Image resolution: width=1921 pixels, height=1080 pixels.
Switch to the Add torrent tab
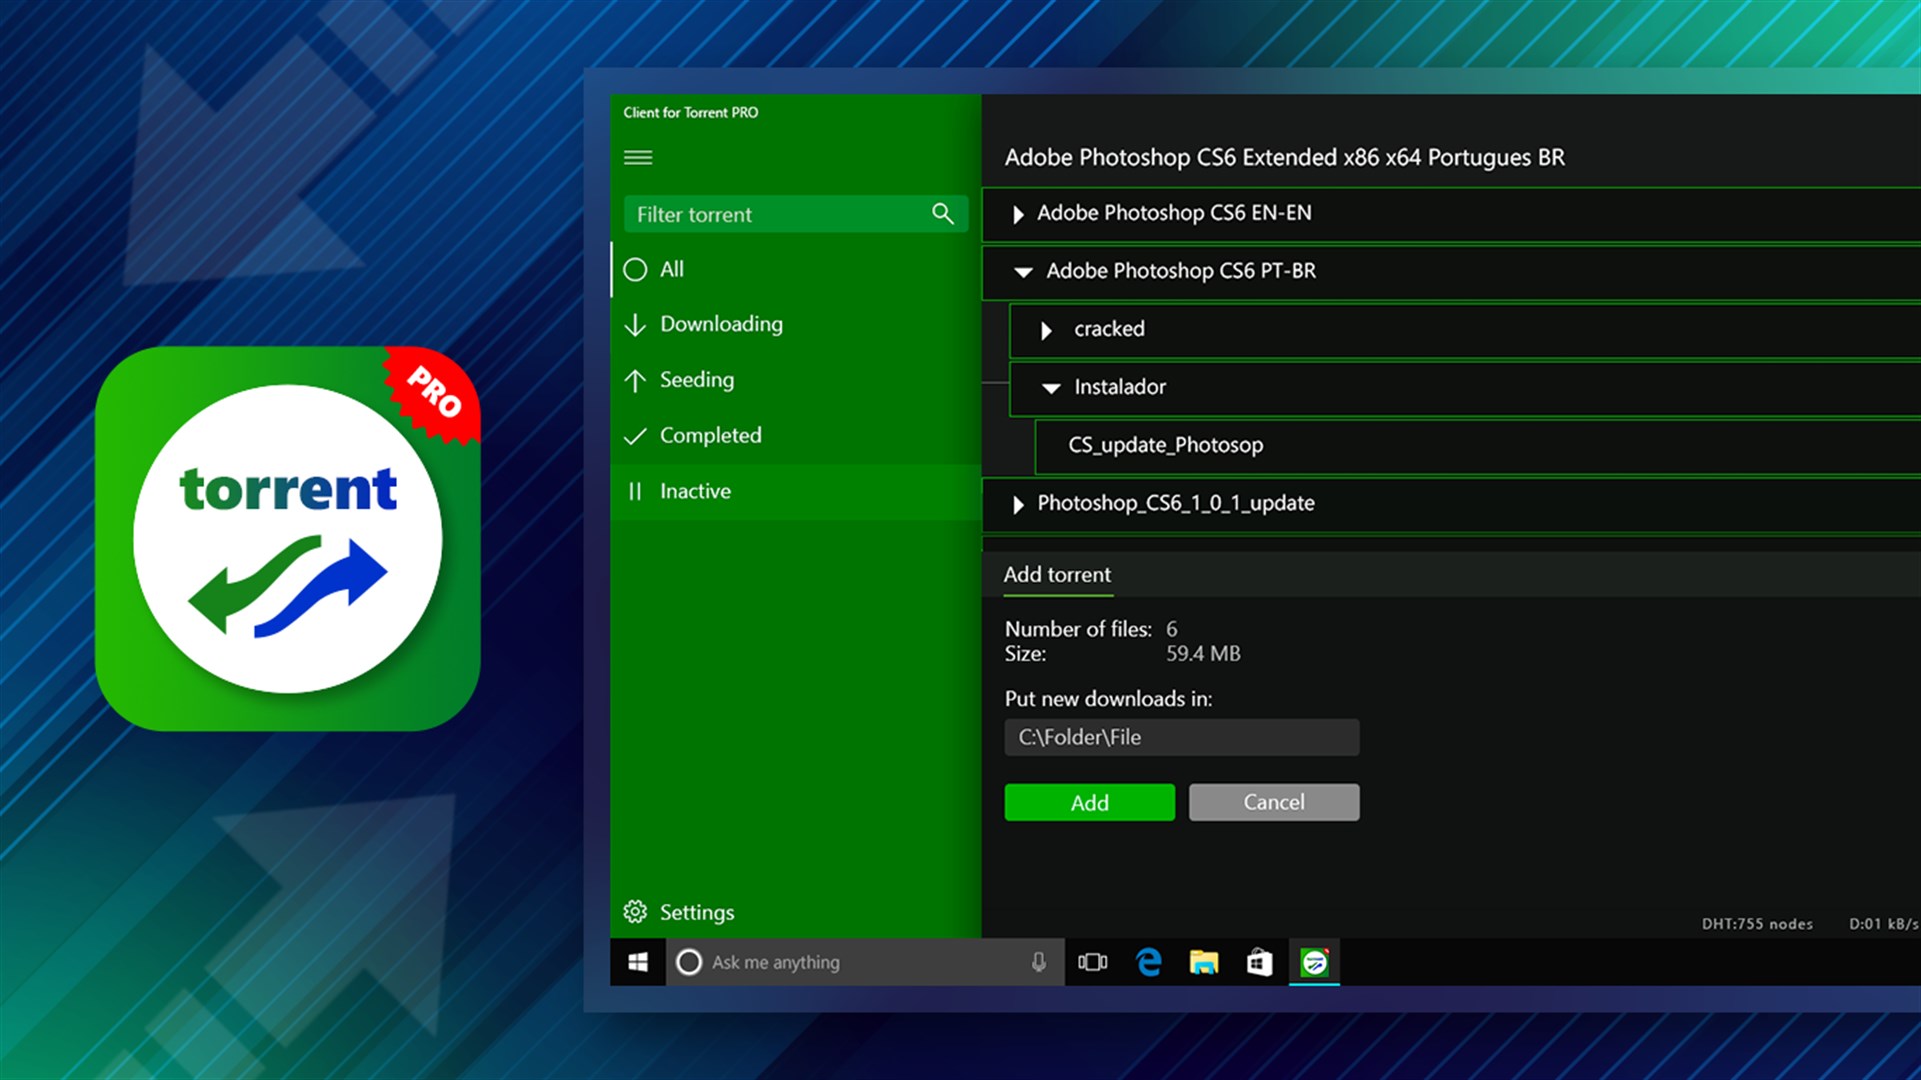1057,575
